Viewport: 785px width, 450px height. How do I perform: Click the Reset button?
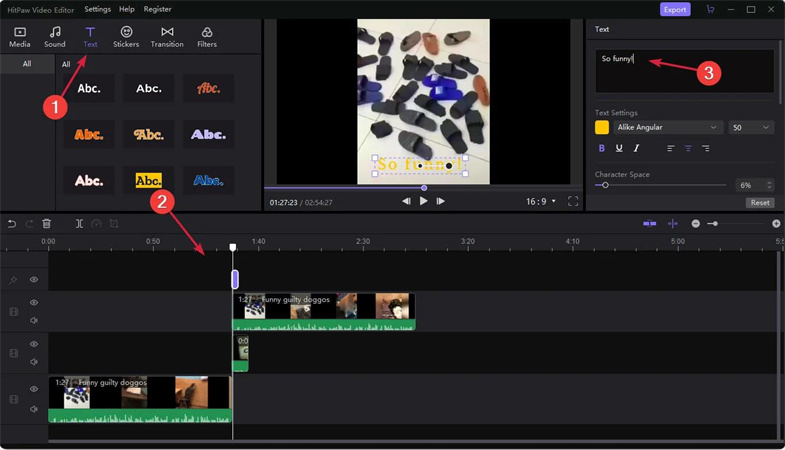point(760,203)
